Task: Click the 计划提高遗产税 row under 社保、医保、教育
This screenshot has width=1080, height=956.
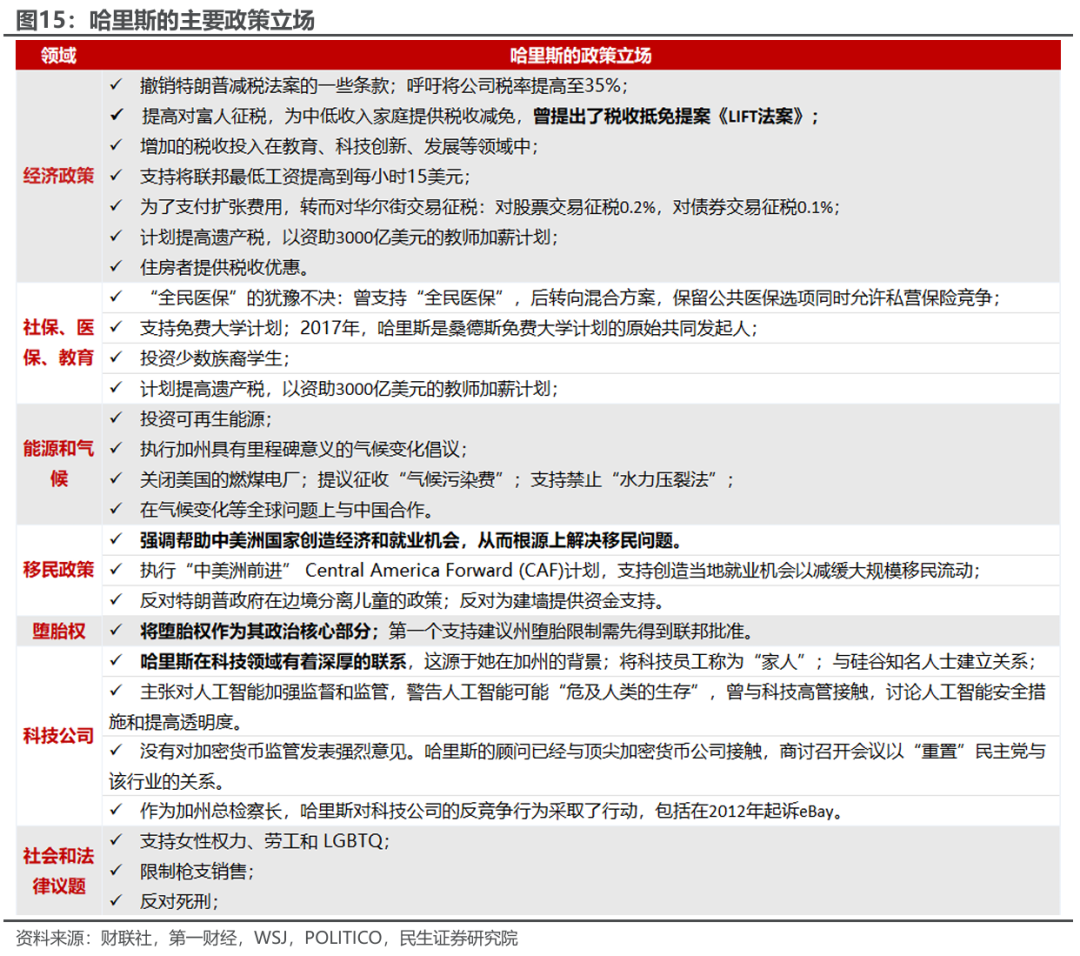Action: click(x=581, y=388)
